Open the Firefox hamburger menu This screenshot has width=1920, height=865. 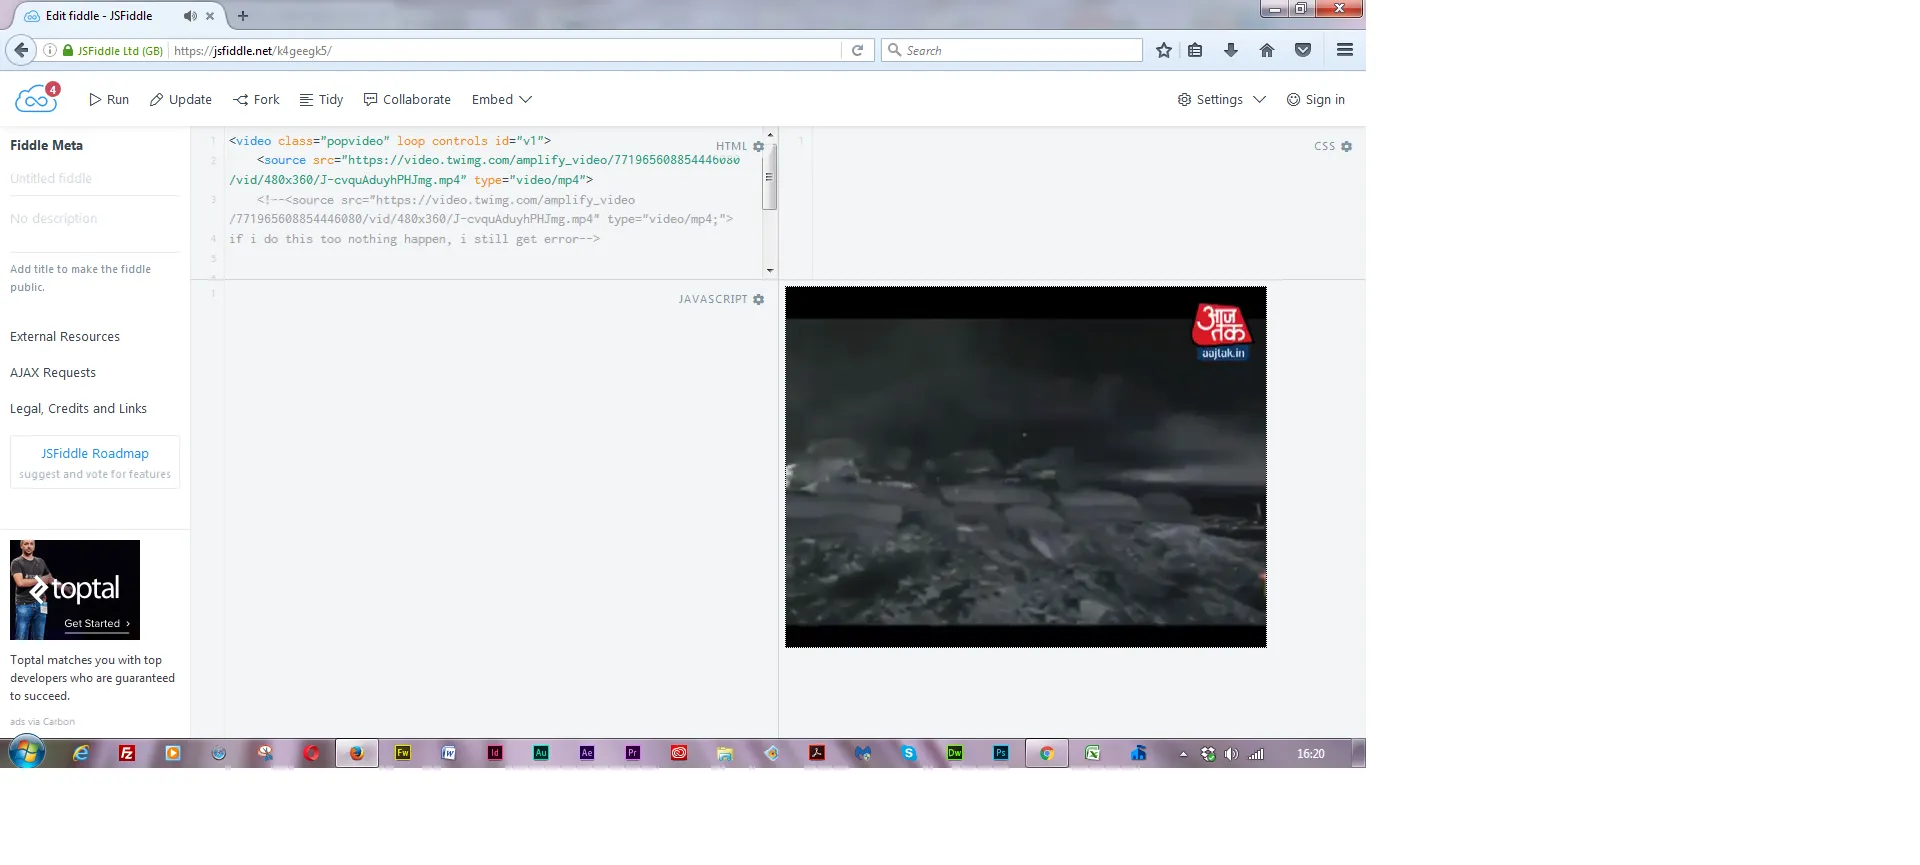(1344, 50)
